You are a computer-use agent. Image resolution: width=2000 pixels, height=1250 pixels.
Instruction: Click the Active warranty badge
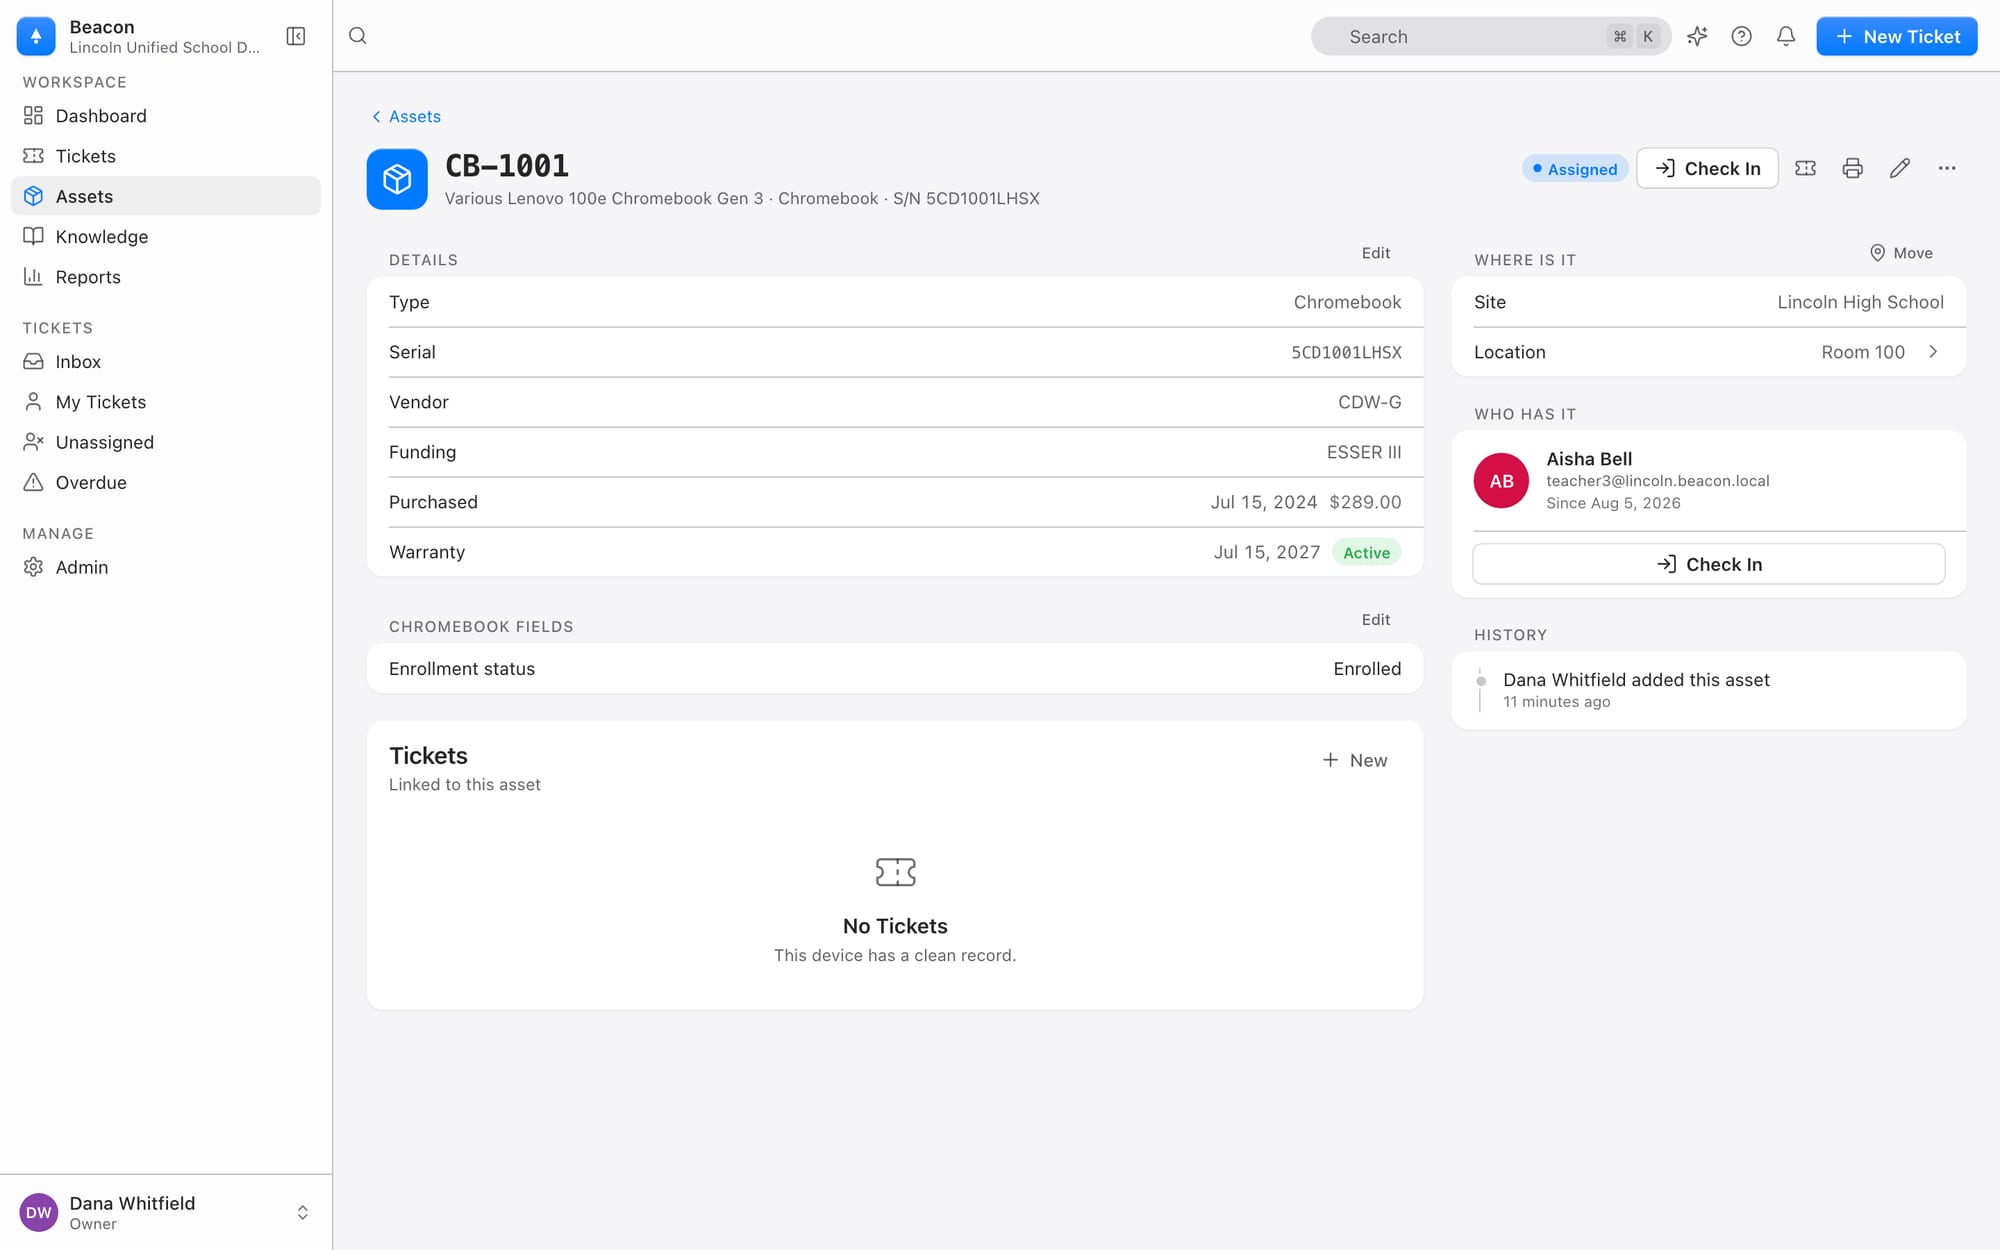coord(1366,553)
